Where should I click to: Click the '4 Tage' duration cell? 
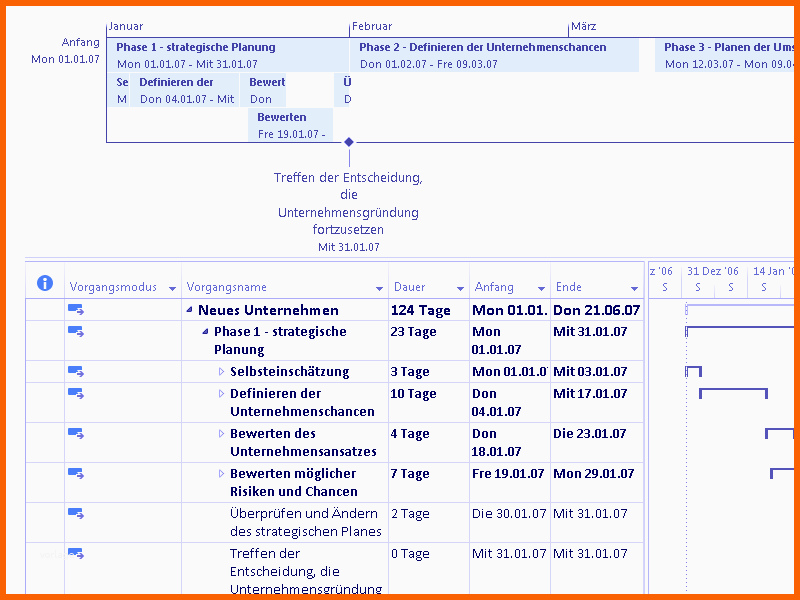pos(429,442)
